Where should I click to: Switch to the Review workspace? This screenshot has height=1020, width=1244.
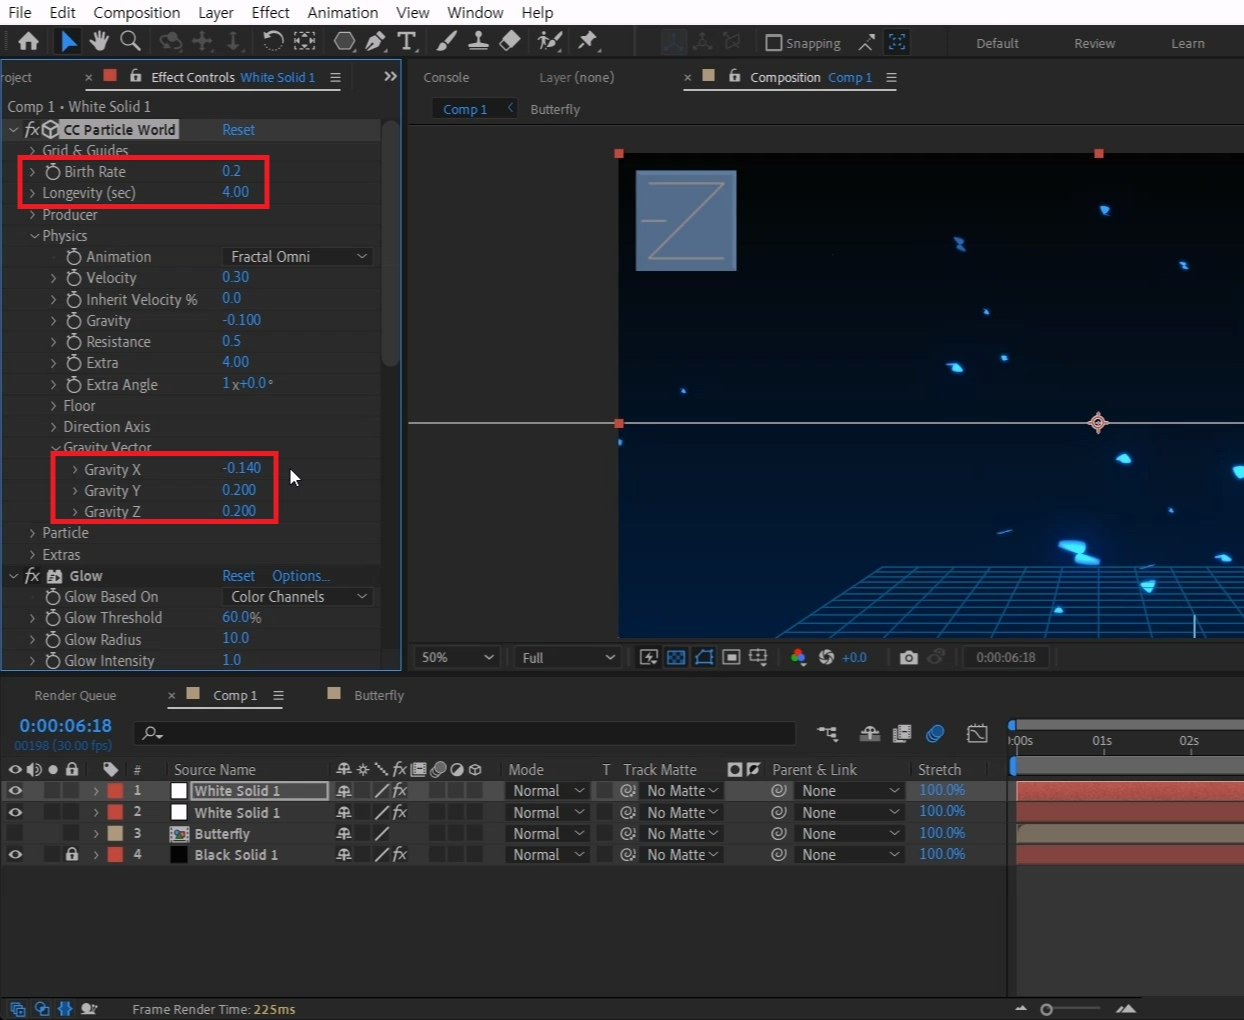point(1094,43)
